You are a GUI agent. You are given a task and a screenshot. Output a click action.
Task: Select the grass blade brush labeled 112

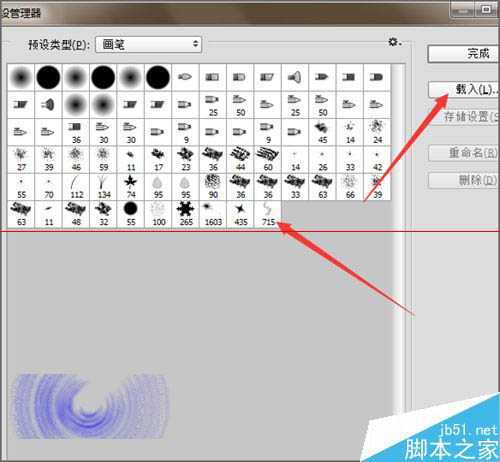click(76, 187)
